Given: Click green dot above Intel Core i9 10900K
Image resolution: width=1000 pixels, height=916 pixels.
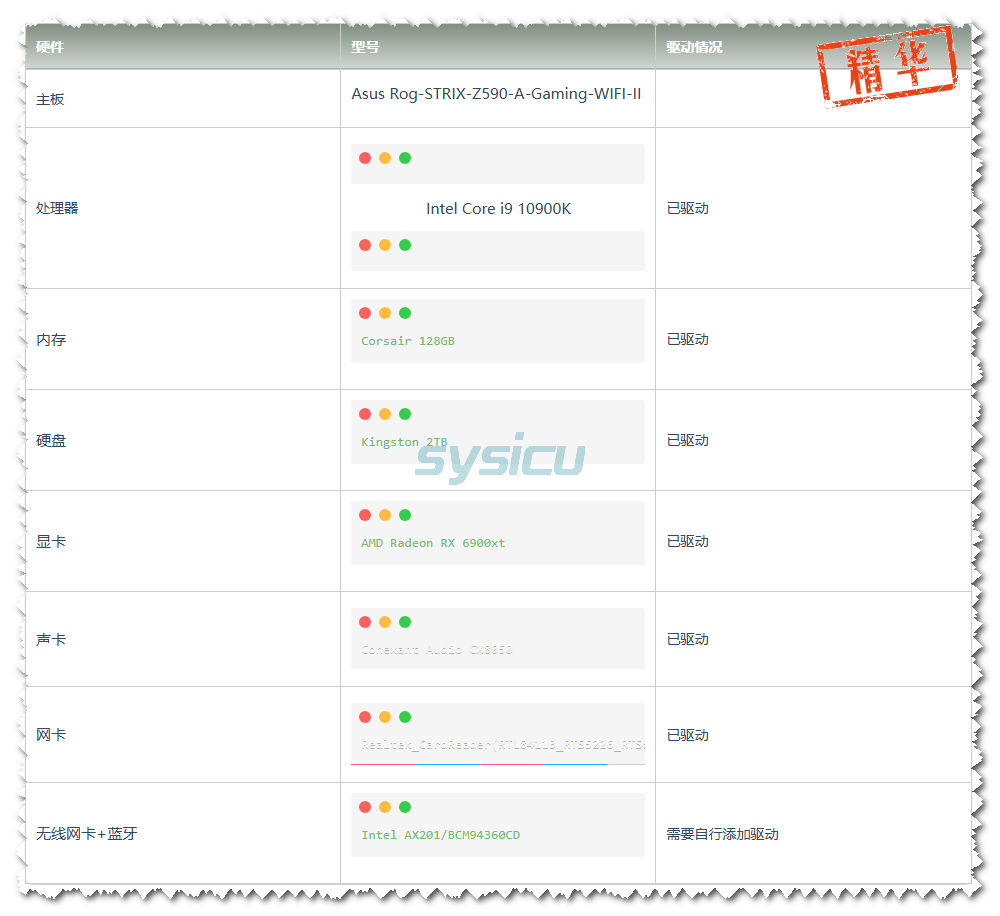Looking at the screenshot, I should click(x=405, y=158).
